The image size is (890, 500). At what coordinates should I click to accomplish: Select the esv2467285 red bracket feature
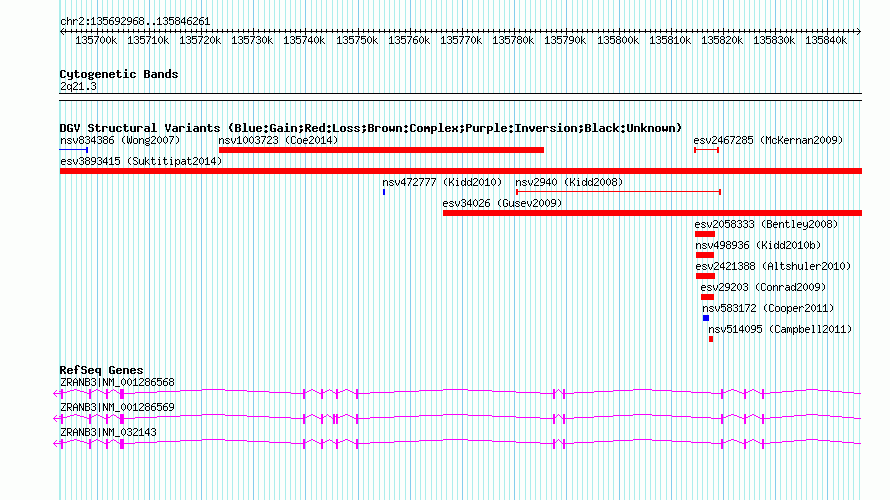click(707, 150)
